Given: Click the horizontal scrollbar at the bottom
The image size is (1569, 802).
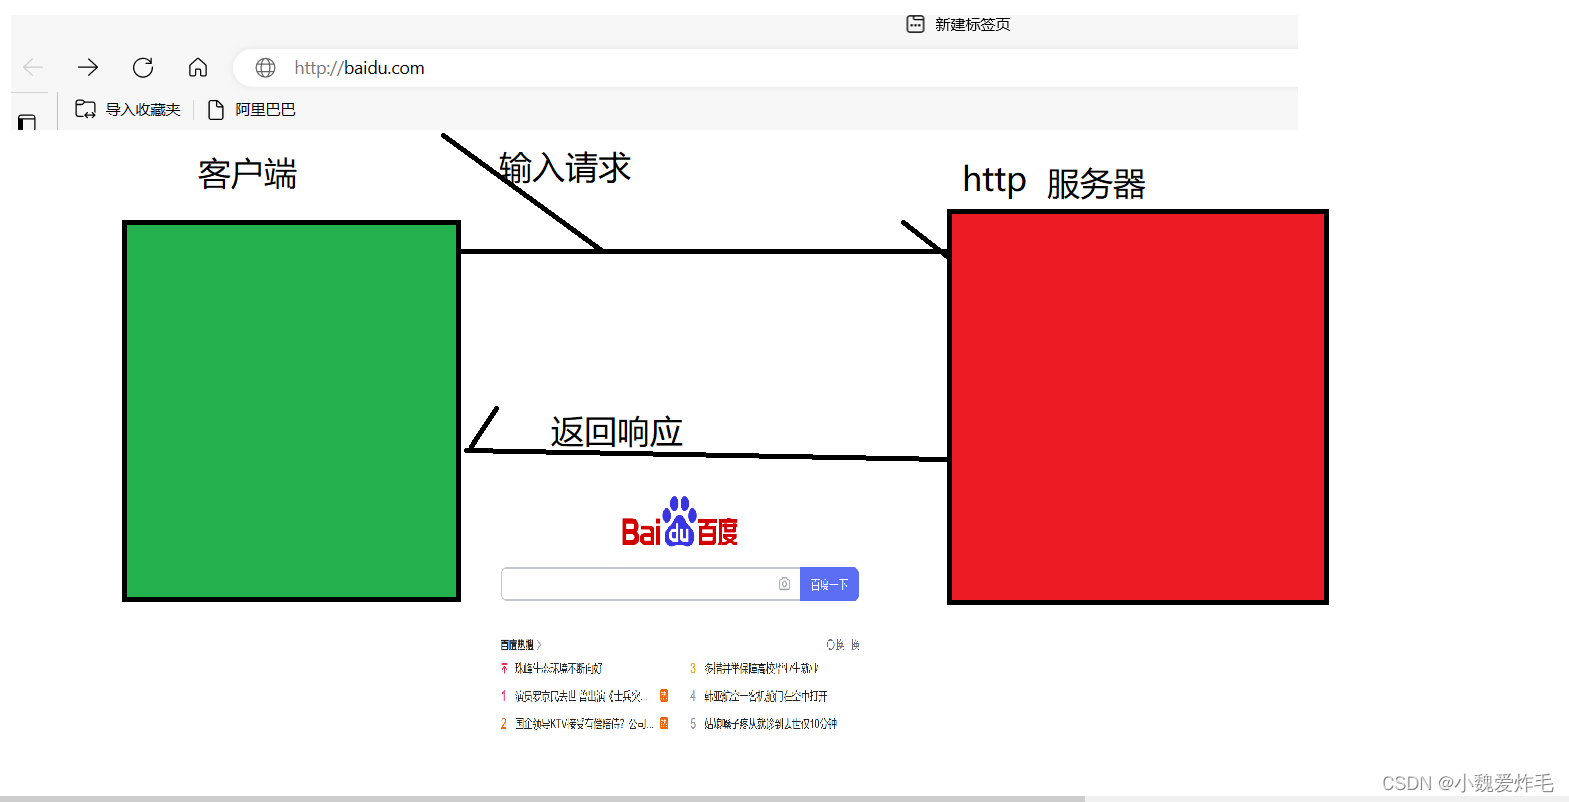Looking at the screenshot, I should coord(542,798).
